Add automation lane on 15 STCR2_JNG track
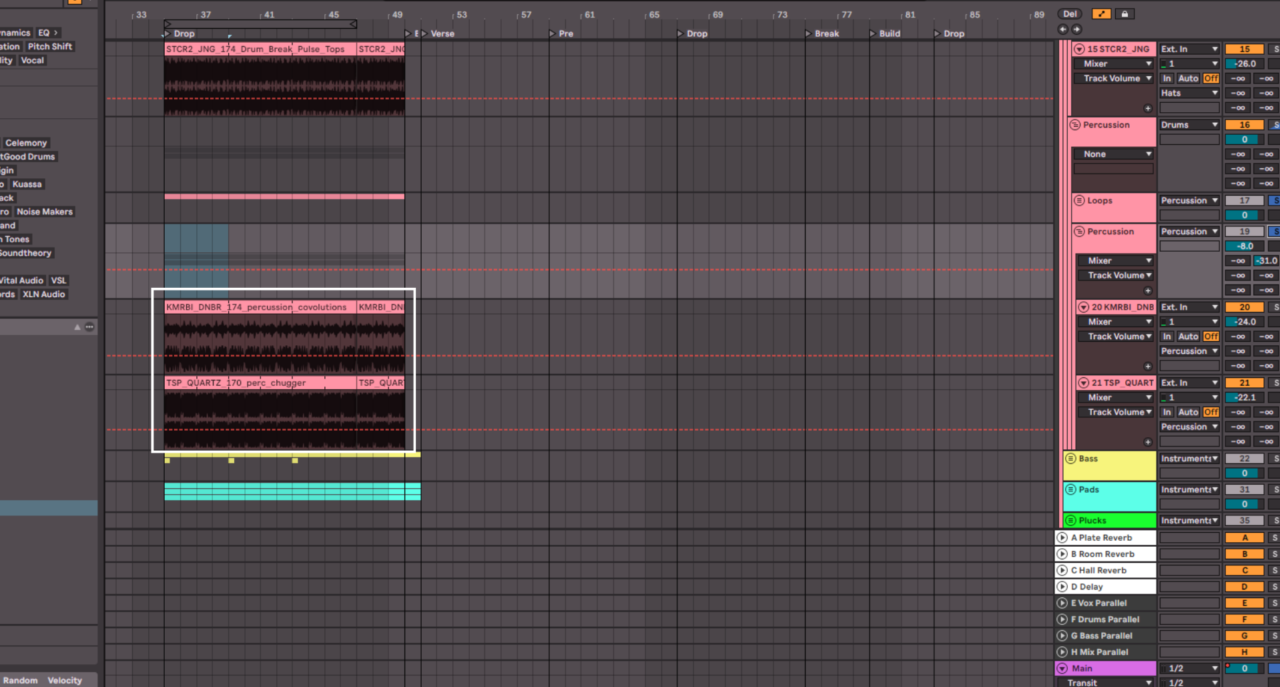The image size is (1280, 687). (x=1148, y=108)
